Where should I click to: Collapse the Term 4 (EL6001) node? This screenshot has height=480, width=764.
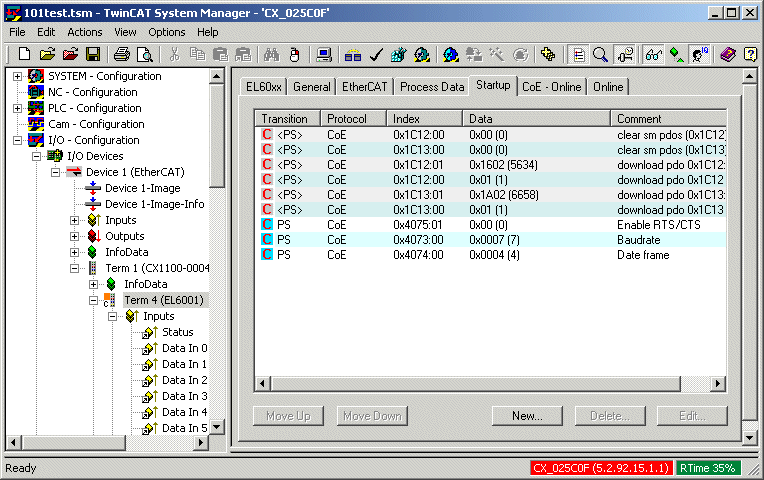(x=91, y=300)
